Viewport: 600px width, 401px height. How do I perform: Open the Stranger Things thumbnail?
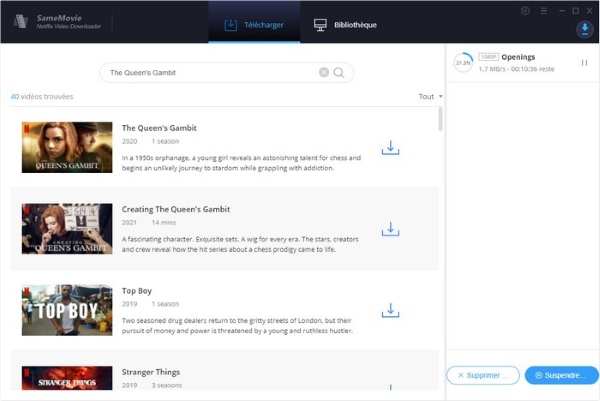pos(67,378)
